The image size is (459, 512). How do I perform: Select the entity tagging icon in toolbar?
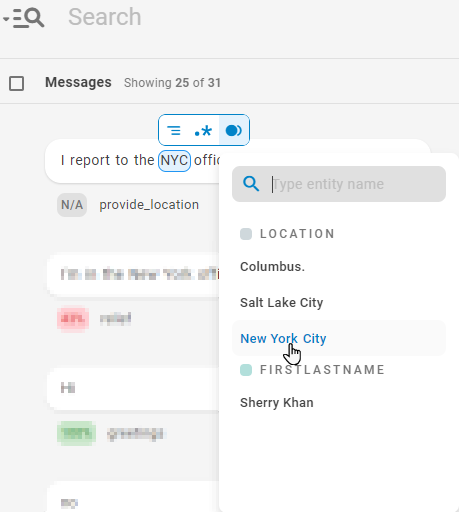click(234, 130)
